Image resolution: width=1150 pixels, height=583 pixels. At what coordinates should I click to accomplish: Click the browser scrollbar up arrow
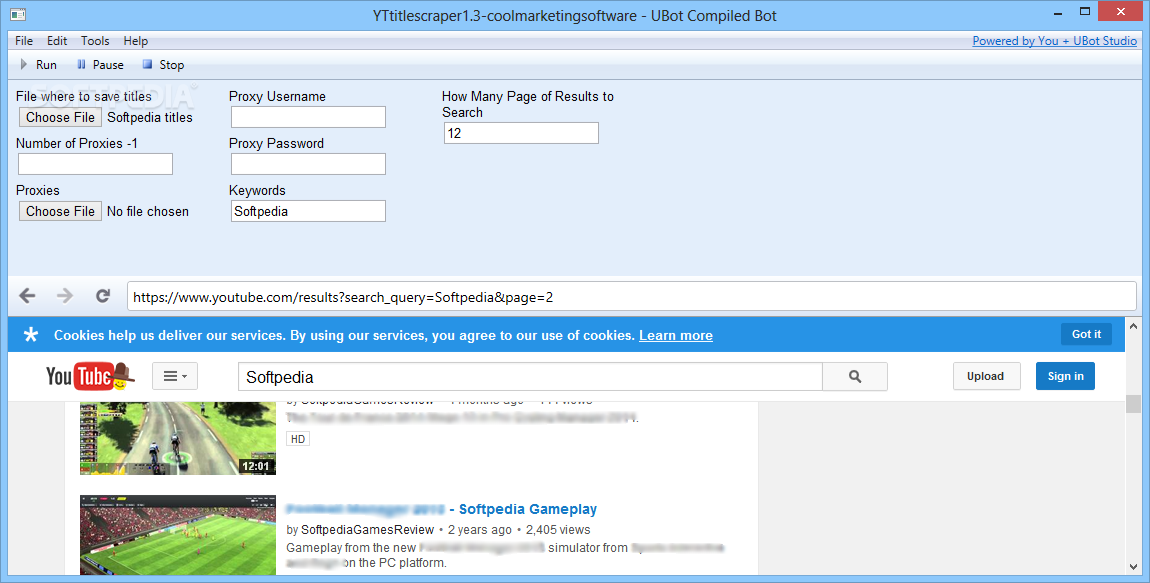1133,326
